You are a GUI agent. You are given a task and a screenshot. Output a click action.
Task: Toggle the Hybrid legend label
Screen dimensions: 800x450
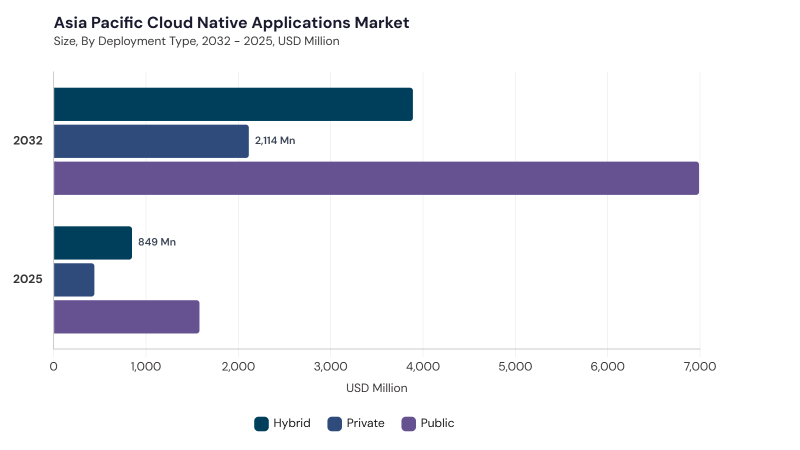pos(291,423)
